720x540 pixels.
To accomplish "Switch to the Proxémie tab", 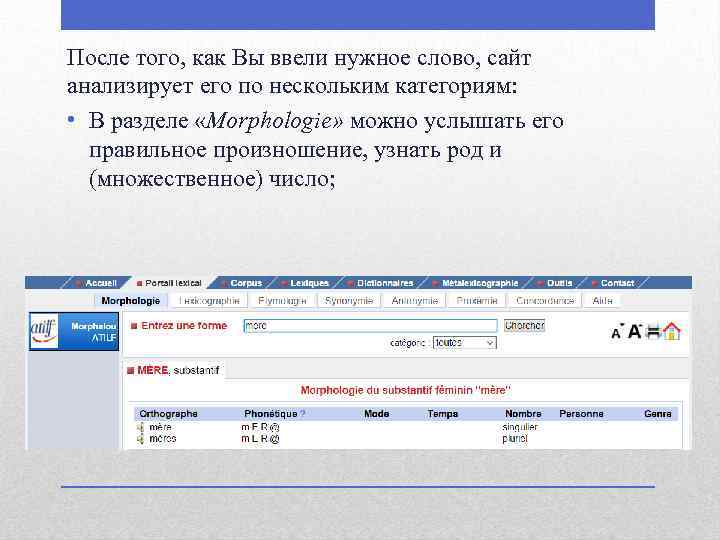I will 477,301.
